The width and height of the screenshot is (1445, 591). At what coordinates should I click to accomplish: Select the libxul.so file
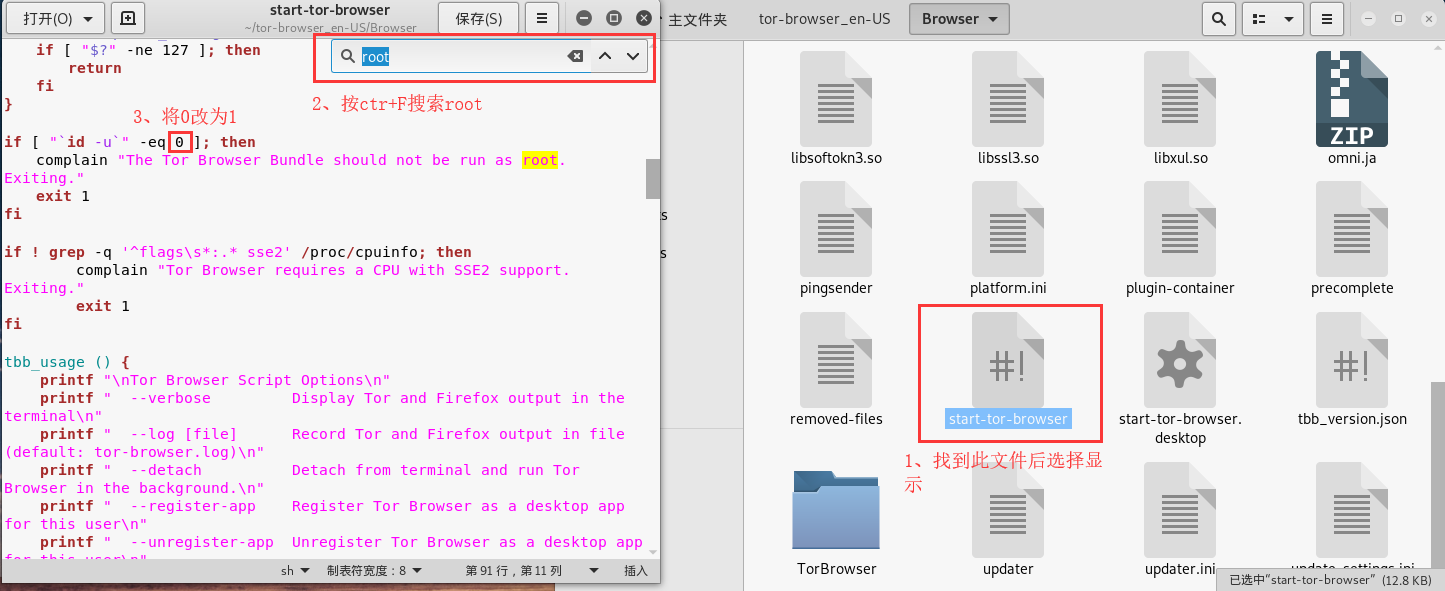1180,99
